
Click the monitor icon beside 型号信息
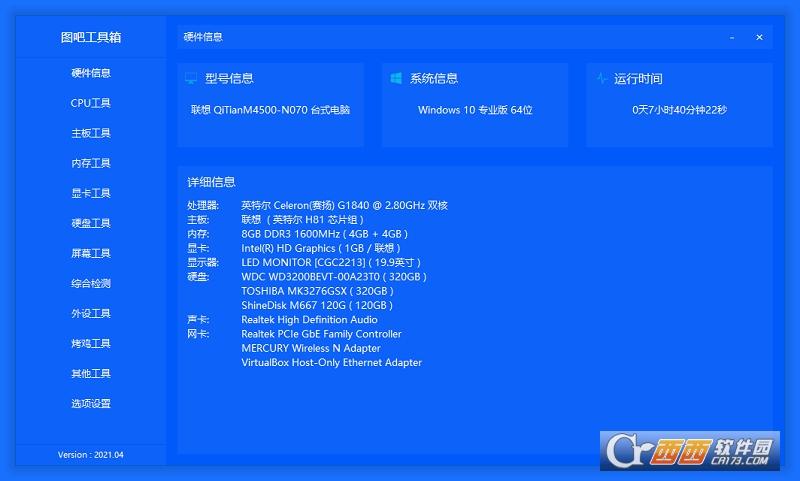[x=191, y=78]
